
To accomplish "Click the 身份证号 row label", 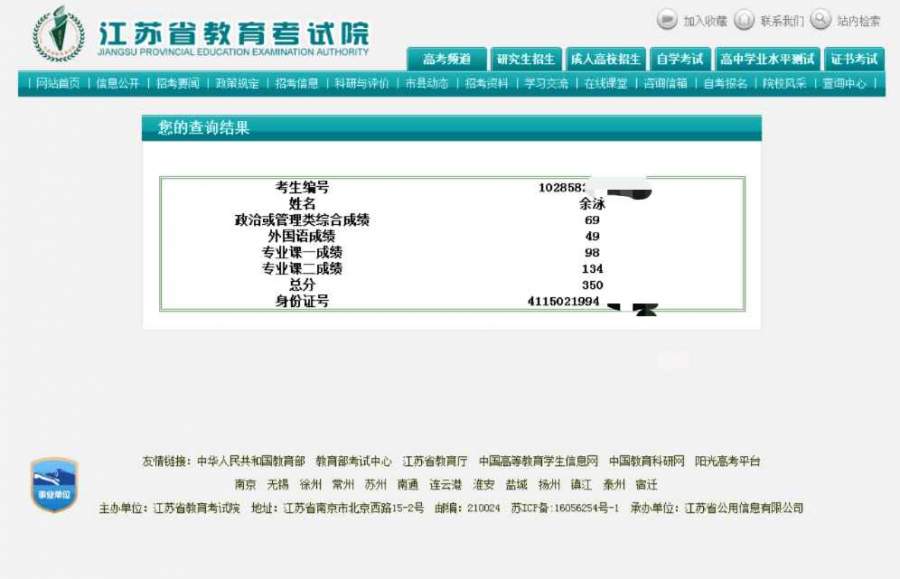I will [302, 301].
